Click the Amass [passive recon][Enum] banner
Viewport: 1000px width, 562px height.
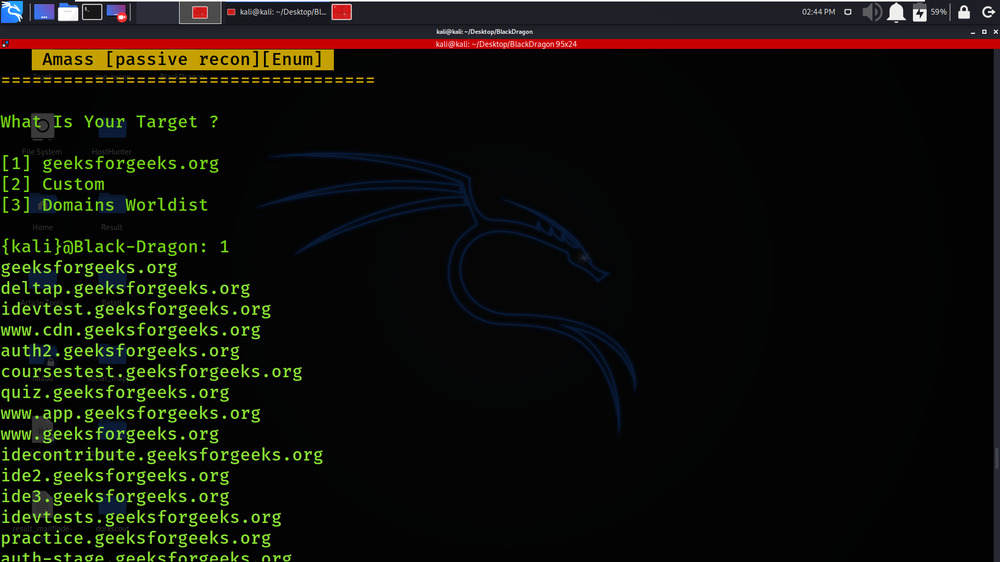(x=182, y=59)
